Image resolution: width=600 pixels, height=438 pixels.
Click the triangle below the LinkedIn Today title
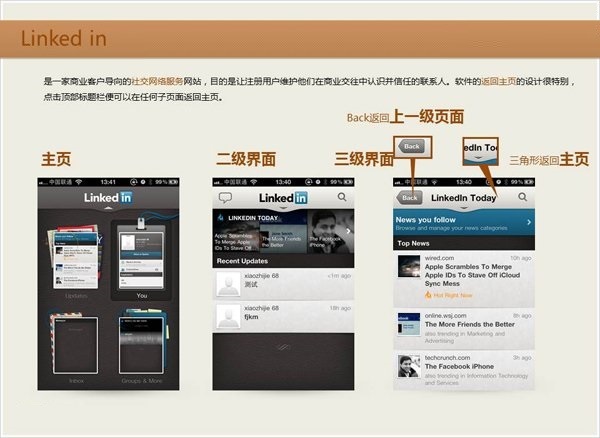(x=464, y=208)
